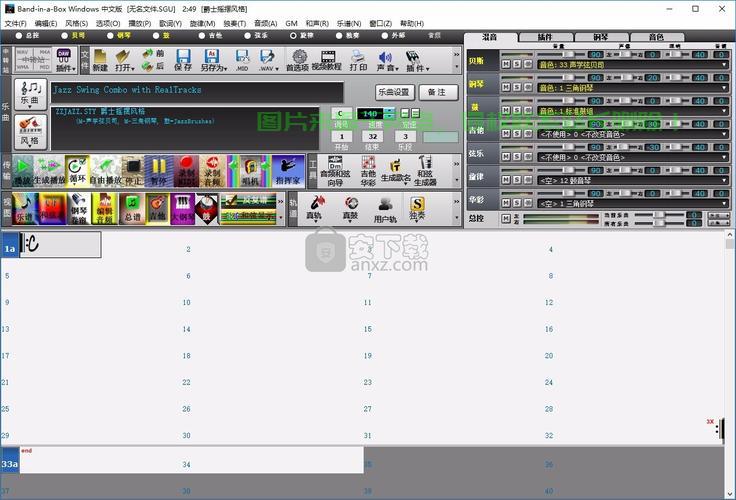The width and height of the screenshot is (736, 500).
Task: Open 视频教程 (Video Tutorials) icon
Action: click(327, 60)
